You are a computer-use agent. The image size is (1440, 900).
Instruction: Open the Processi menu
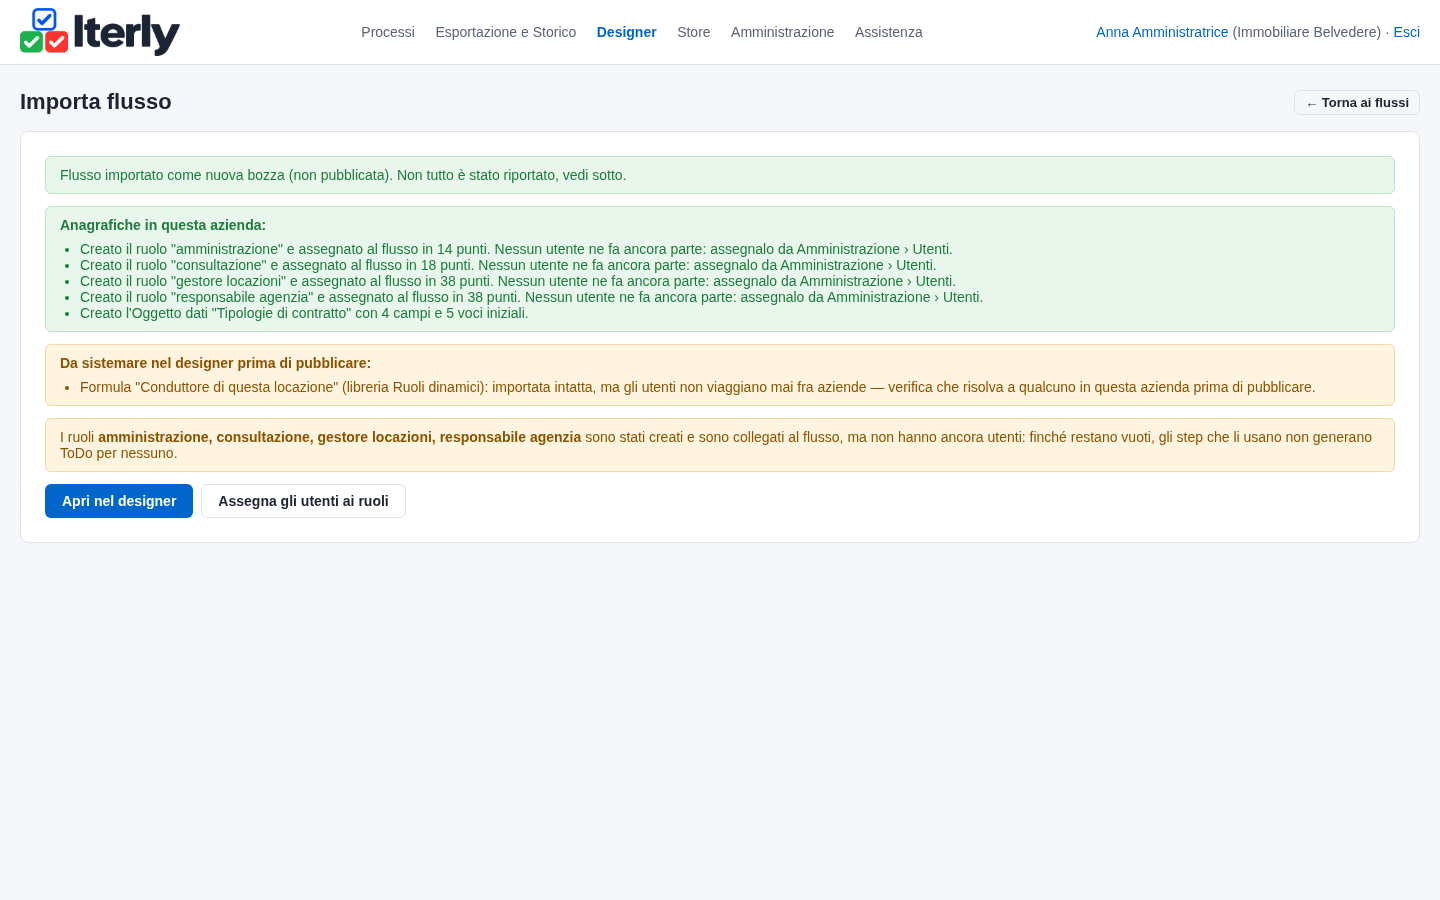(388, 32)
